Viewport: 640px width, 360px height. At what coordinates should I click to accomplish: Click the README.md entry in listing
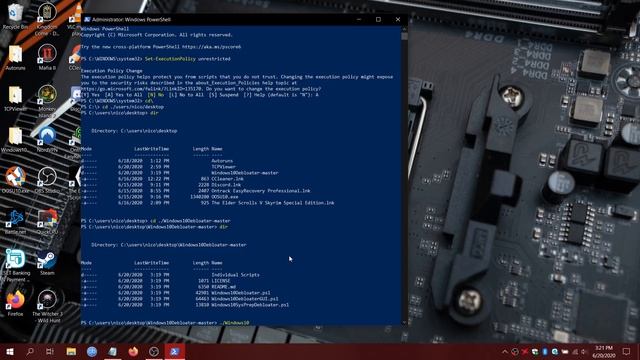tap(223, 287)
